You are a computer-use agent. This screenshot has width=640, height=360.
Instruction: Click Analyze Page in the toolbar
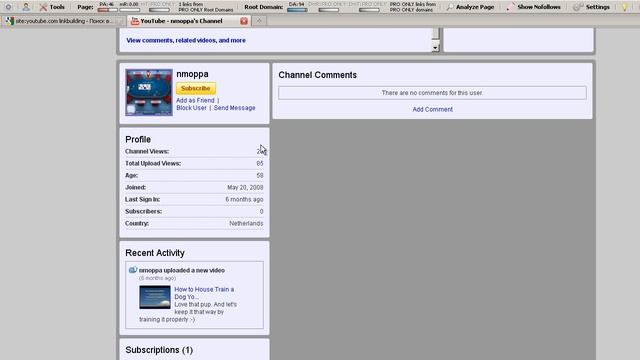pyautogui.click(x=471, y=7)
